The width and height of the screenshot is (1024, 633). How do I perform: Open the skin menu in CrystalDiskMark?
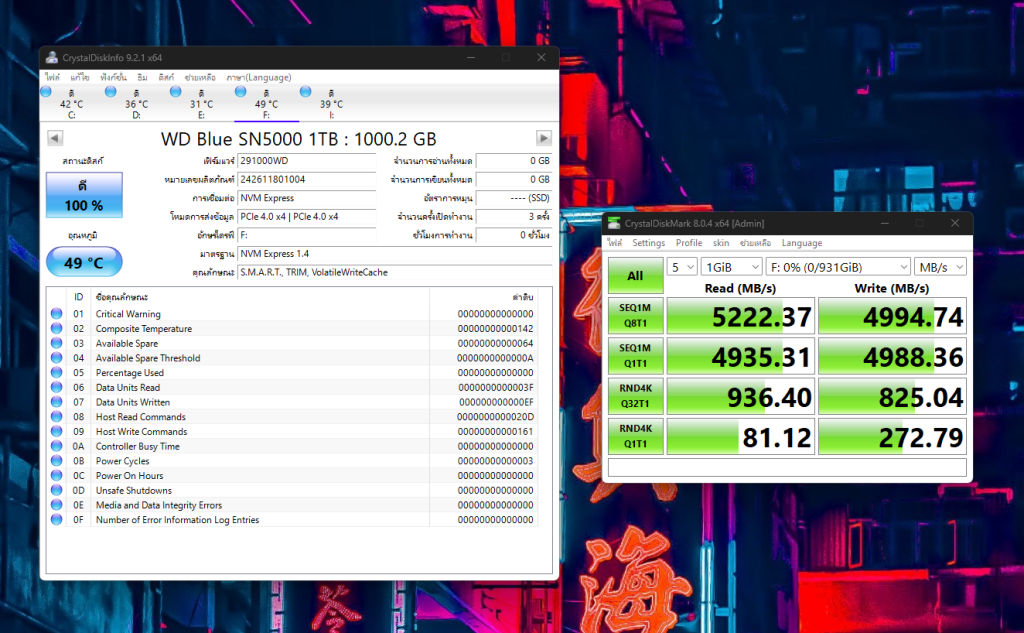721,243
